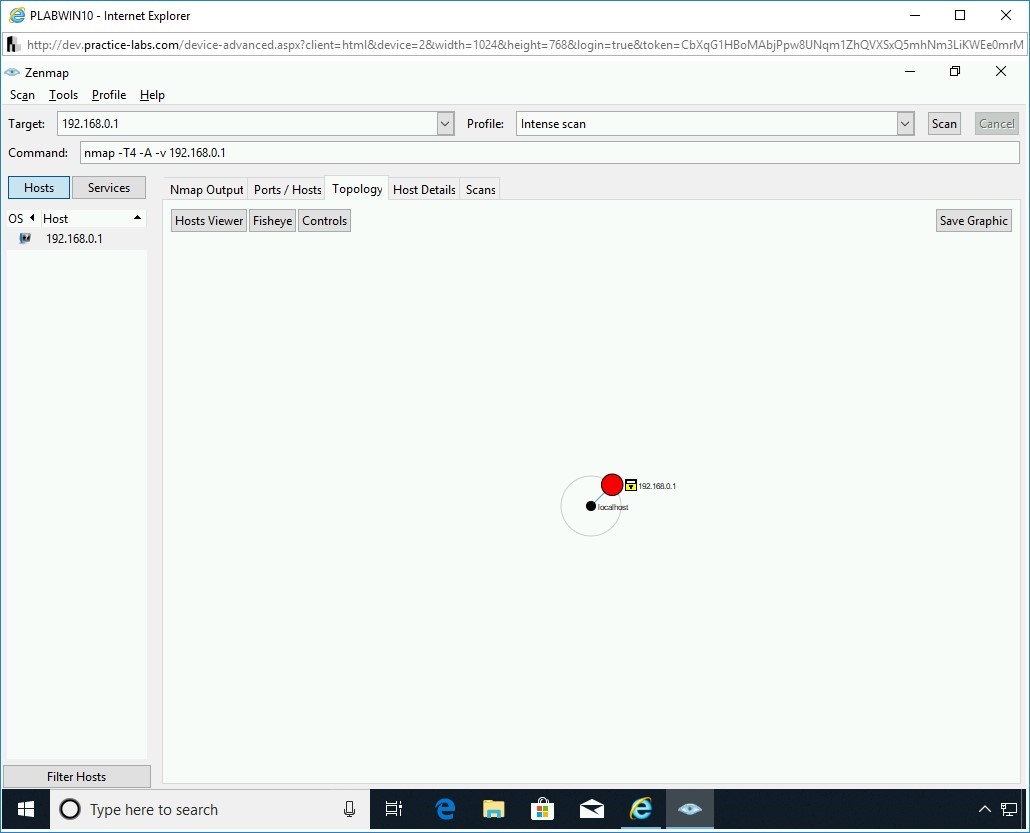Switch to the Services view toggle
Screen dimensions: 1030x833
point(109,187)
